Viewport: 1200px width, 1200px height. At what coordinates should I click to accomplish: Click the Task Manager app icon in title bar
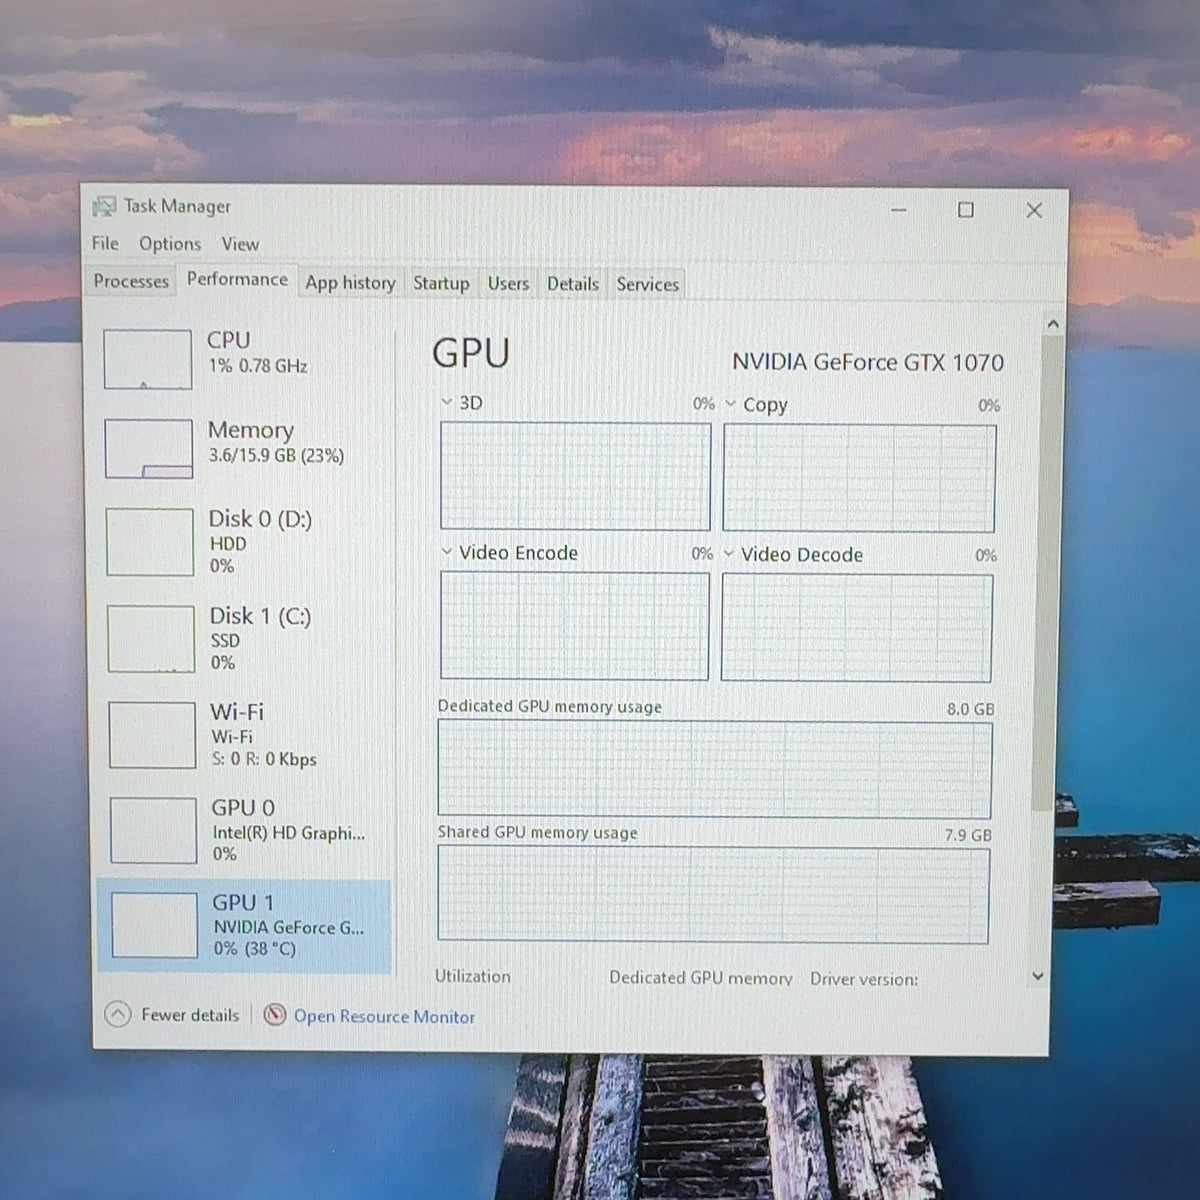(104, 207)
